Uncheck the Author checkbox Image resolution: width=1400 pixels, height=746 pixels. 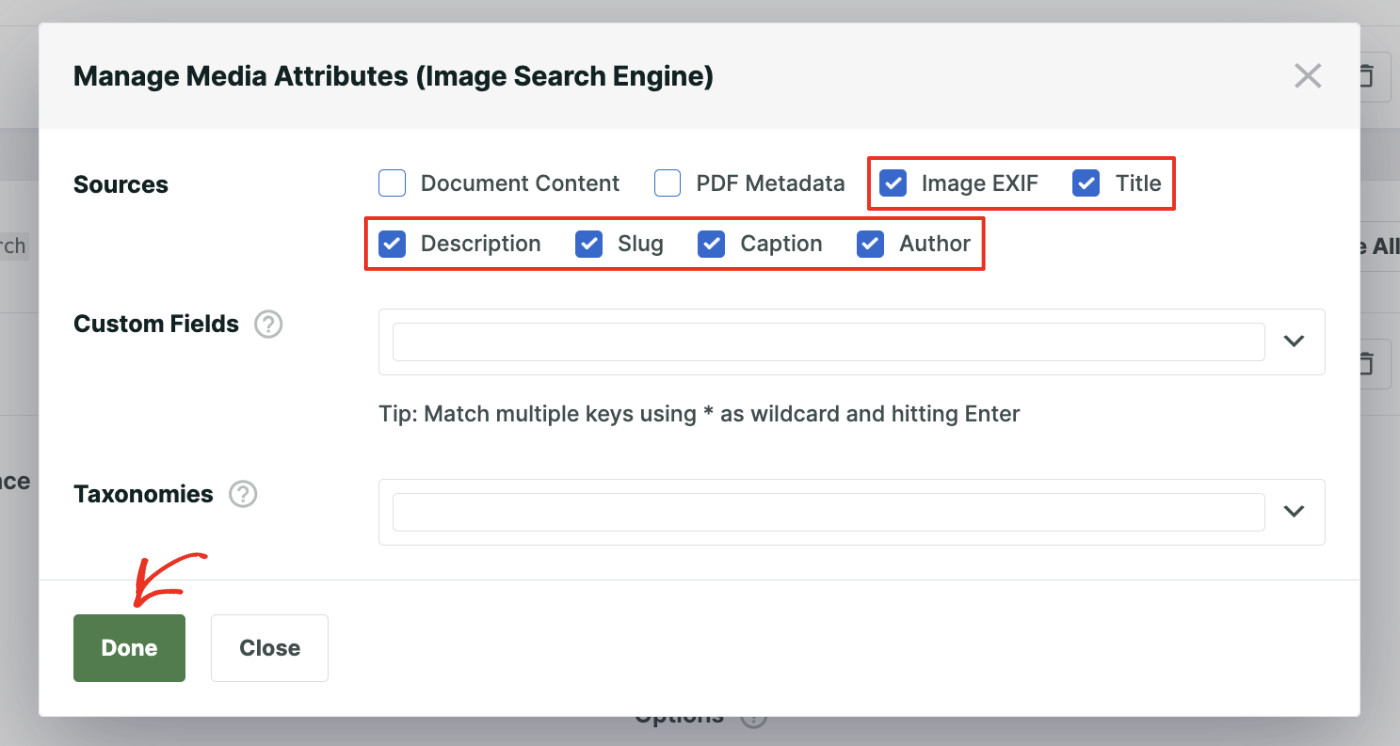click(x=870, y=243)
